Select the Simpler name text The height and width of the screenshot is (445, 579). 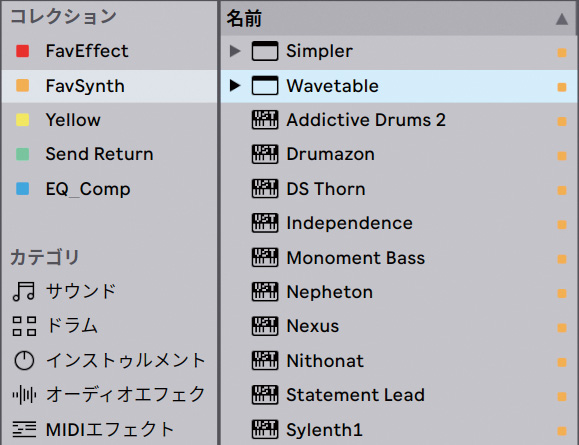[319, 51]
